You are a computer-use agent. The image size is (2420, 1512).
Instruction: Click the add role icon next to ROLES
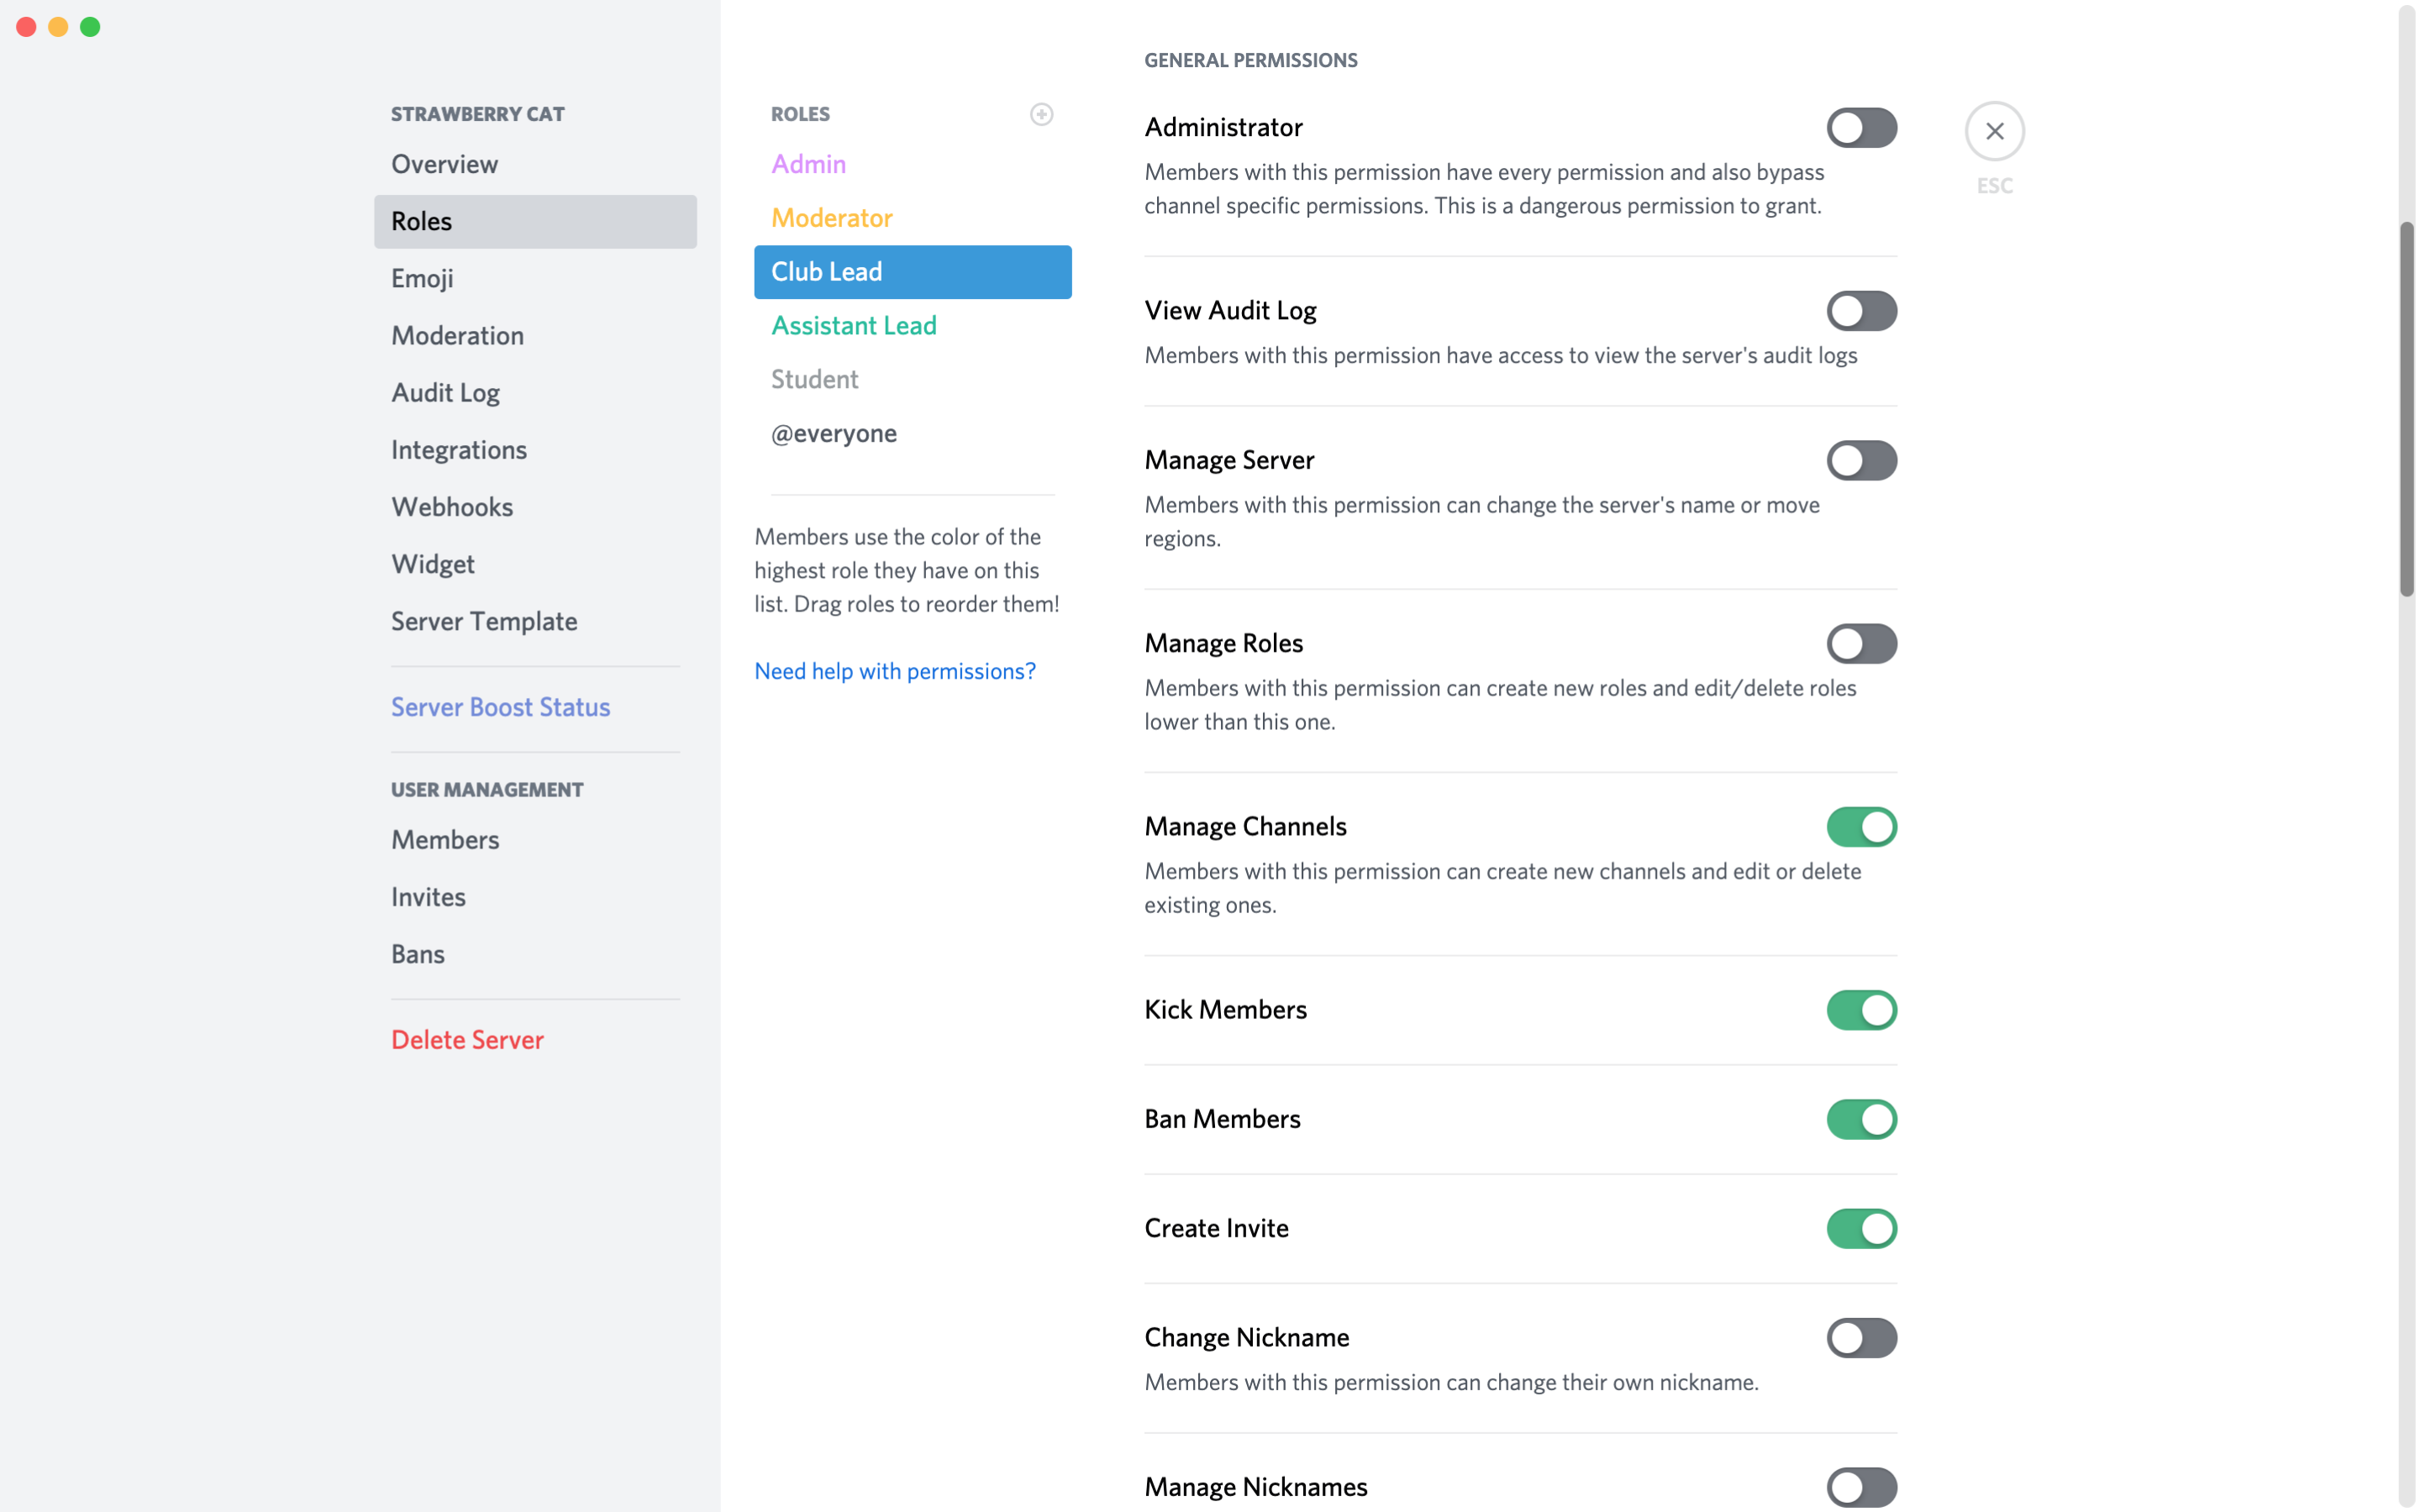[x=1042, y=112]
